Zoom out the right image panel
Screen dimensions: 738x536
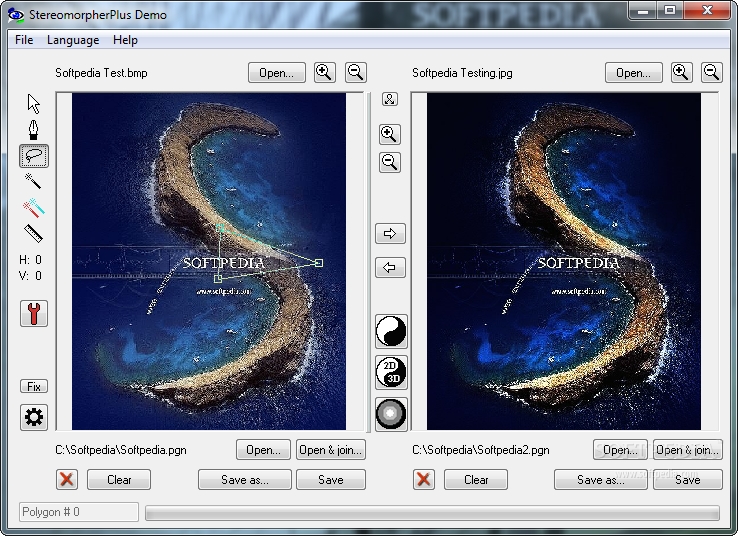[x=712, y=72]
